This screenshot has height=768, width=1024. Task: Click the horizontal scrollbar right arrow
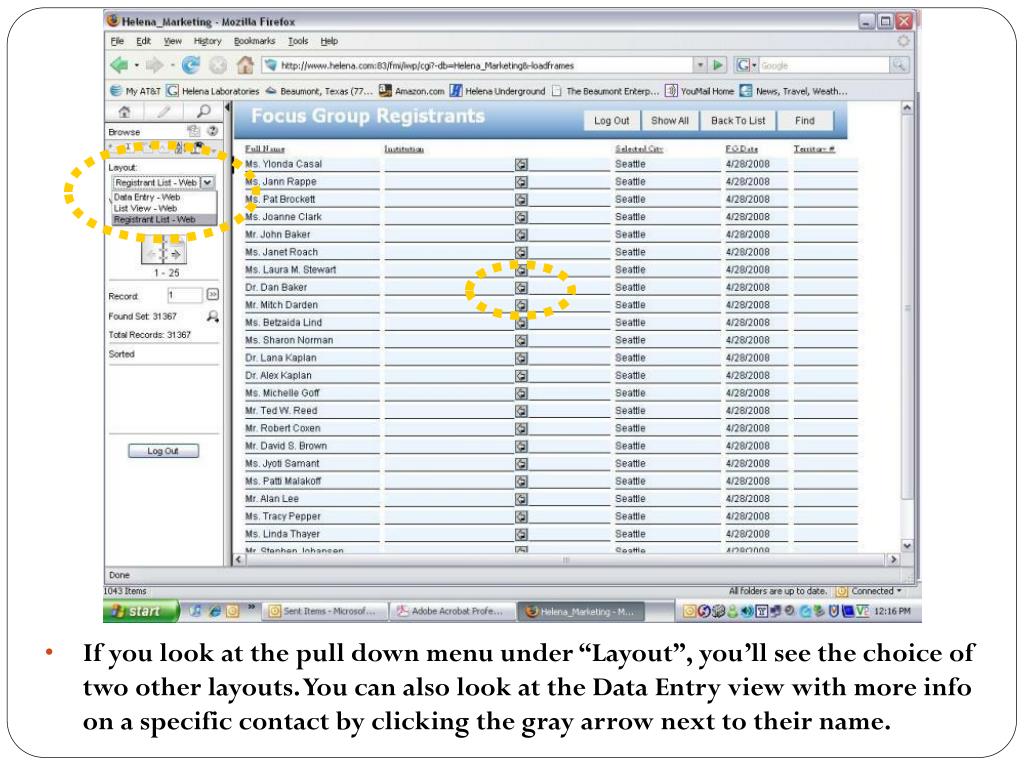893,560
